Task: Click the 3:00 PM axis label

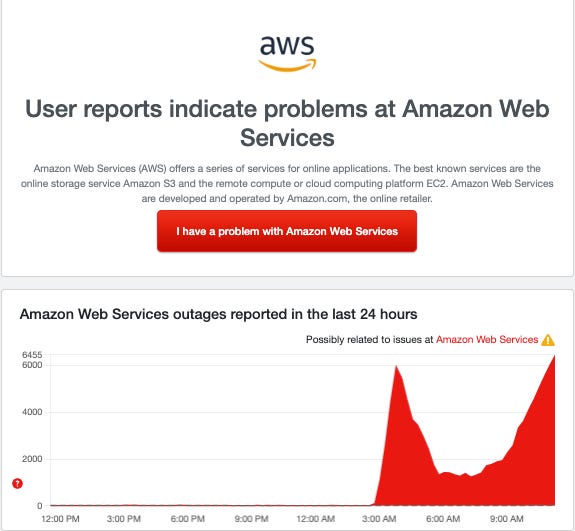Action: pos(124,519)
